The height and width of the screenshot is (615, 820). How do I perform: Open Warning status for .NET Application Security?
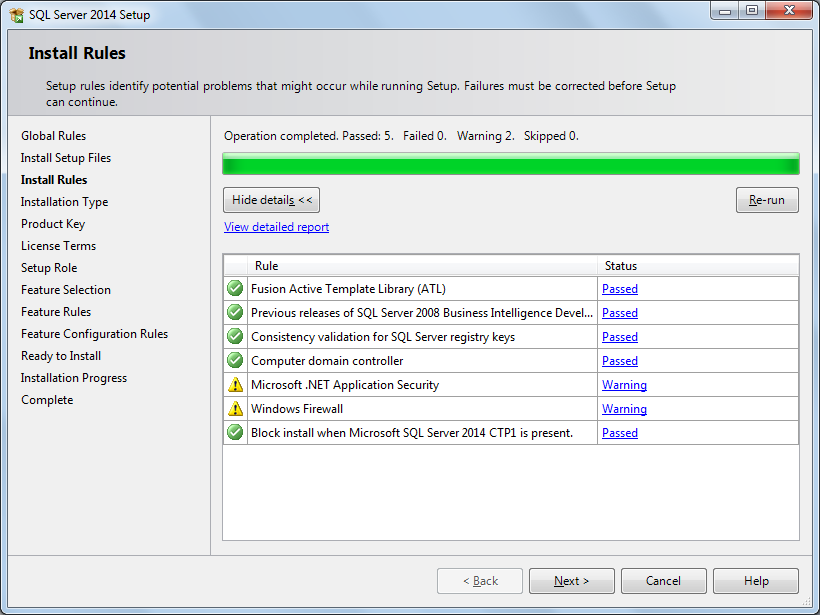pos(624,385)
